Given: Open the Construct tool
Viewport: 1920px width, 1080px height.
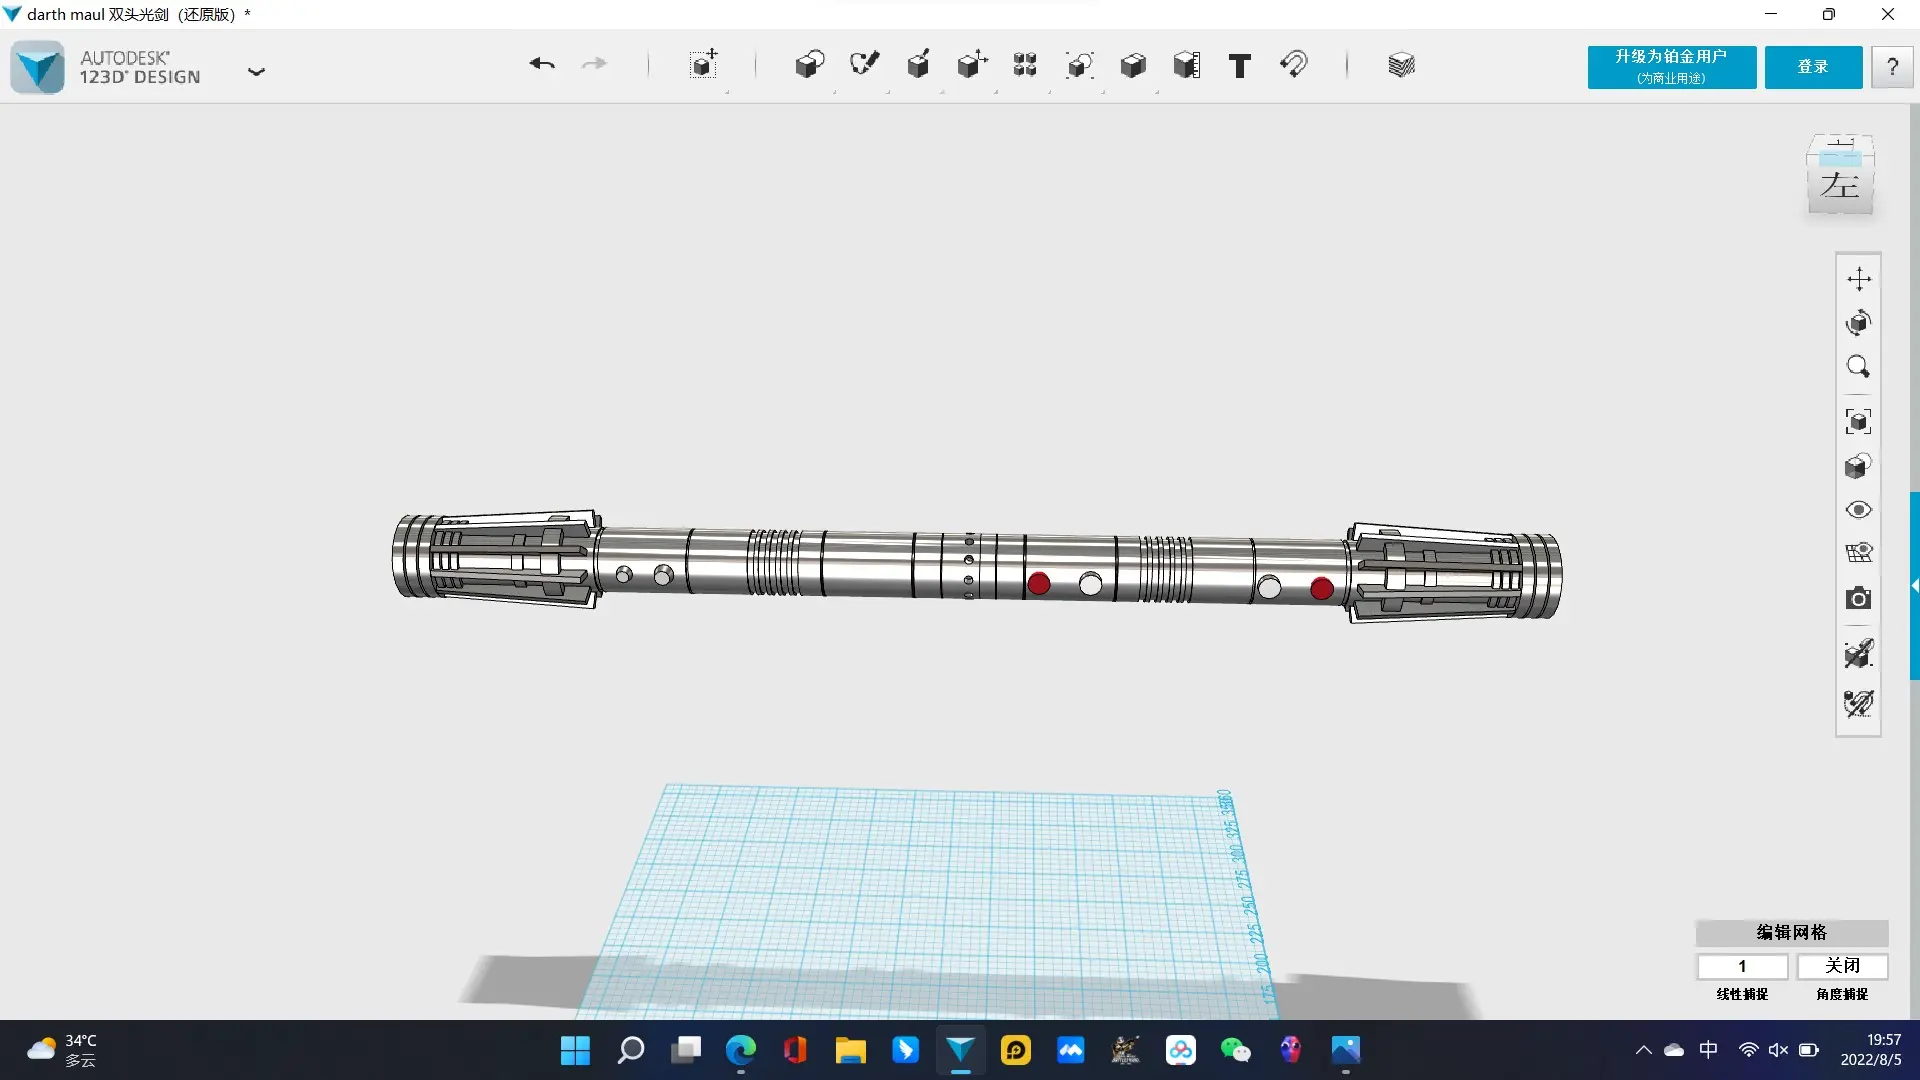Looking at the screenshot, I should [x=918, y=65].
